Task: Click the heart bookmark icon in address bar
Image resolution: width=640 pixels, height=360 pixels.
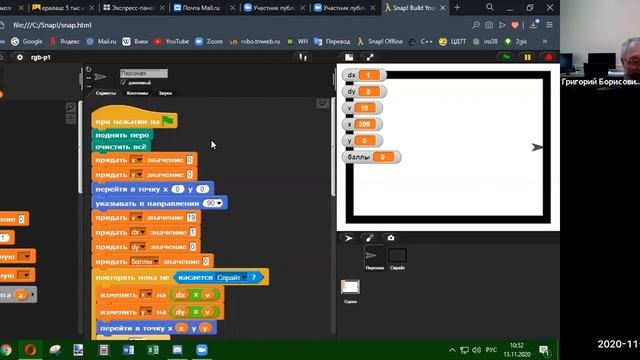Action: (515, 25)
